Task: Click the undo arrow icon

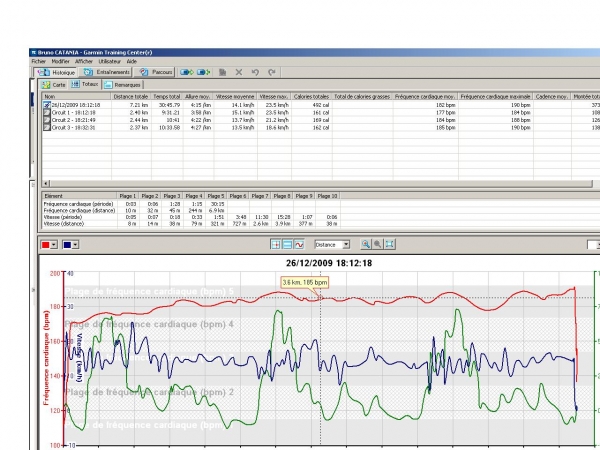Action: [255, 72]
